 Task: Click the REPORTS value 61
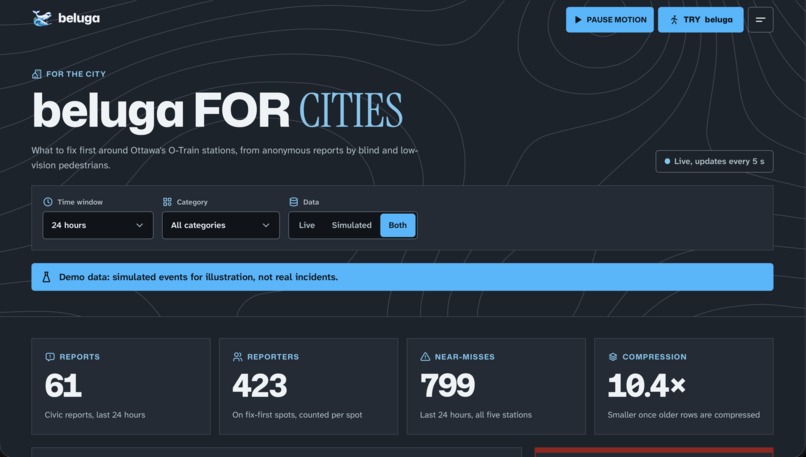[63, 386]
